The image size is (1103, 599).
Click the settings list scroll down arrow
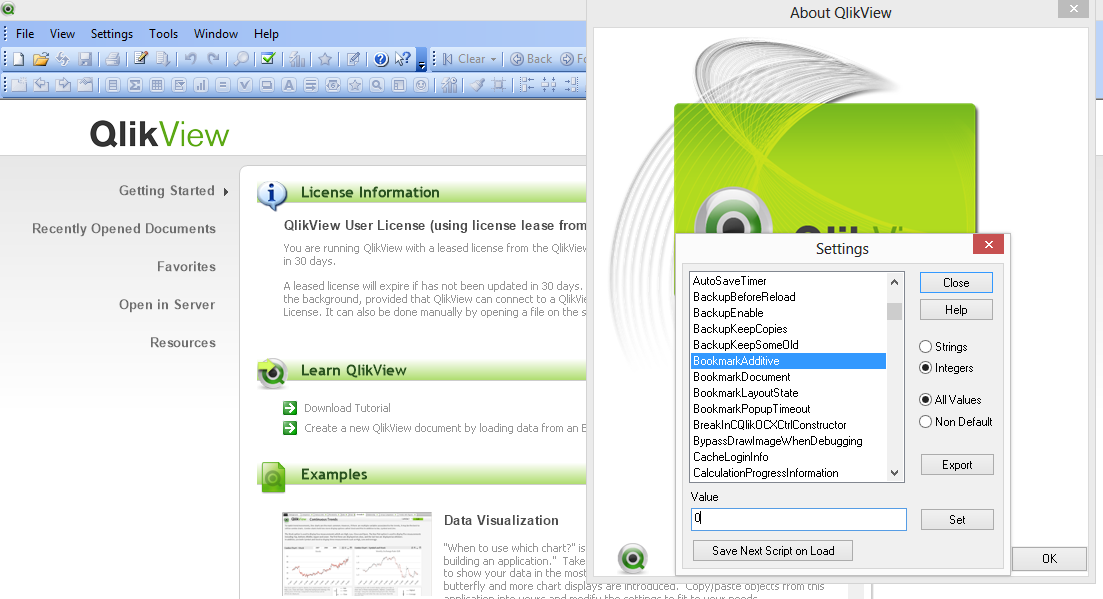[894, 473]
